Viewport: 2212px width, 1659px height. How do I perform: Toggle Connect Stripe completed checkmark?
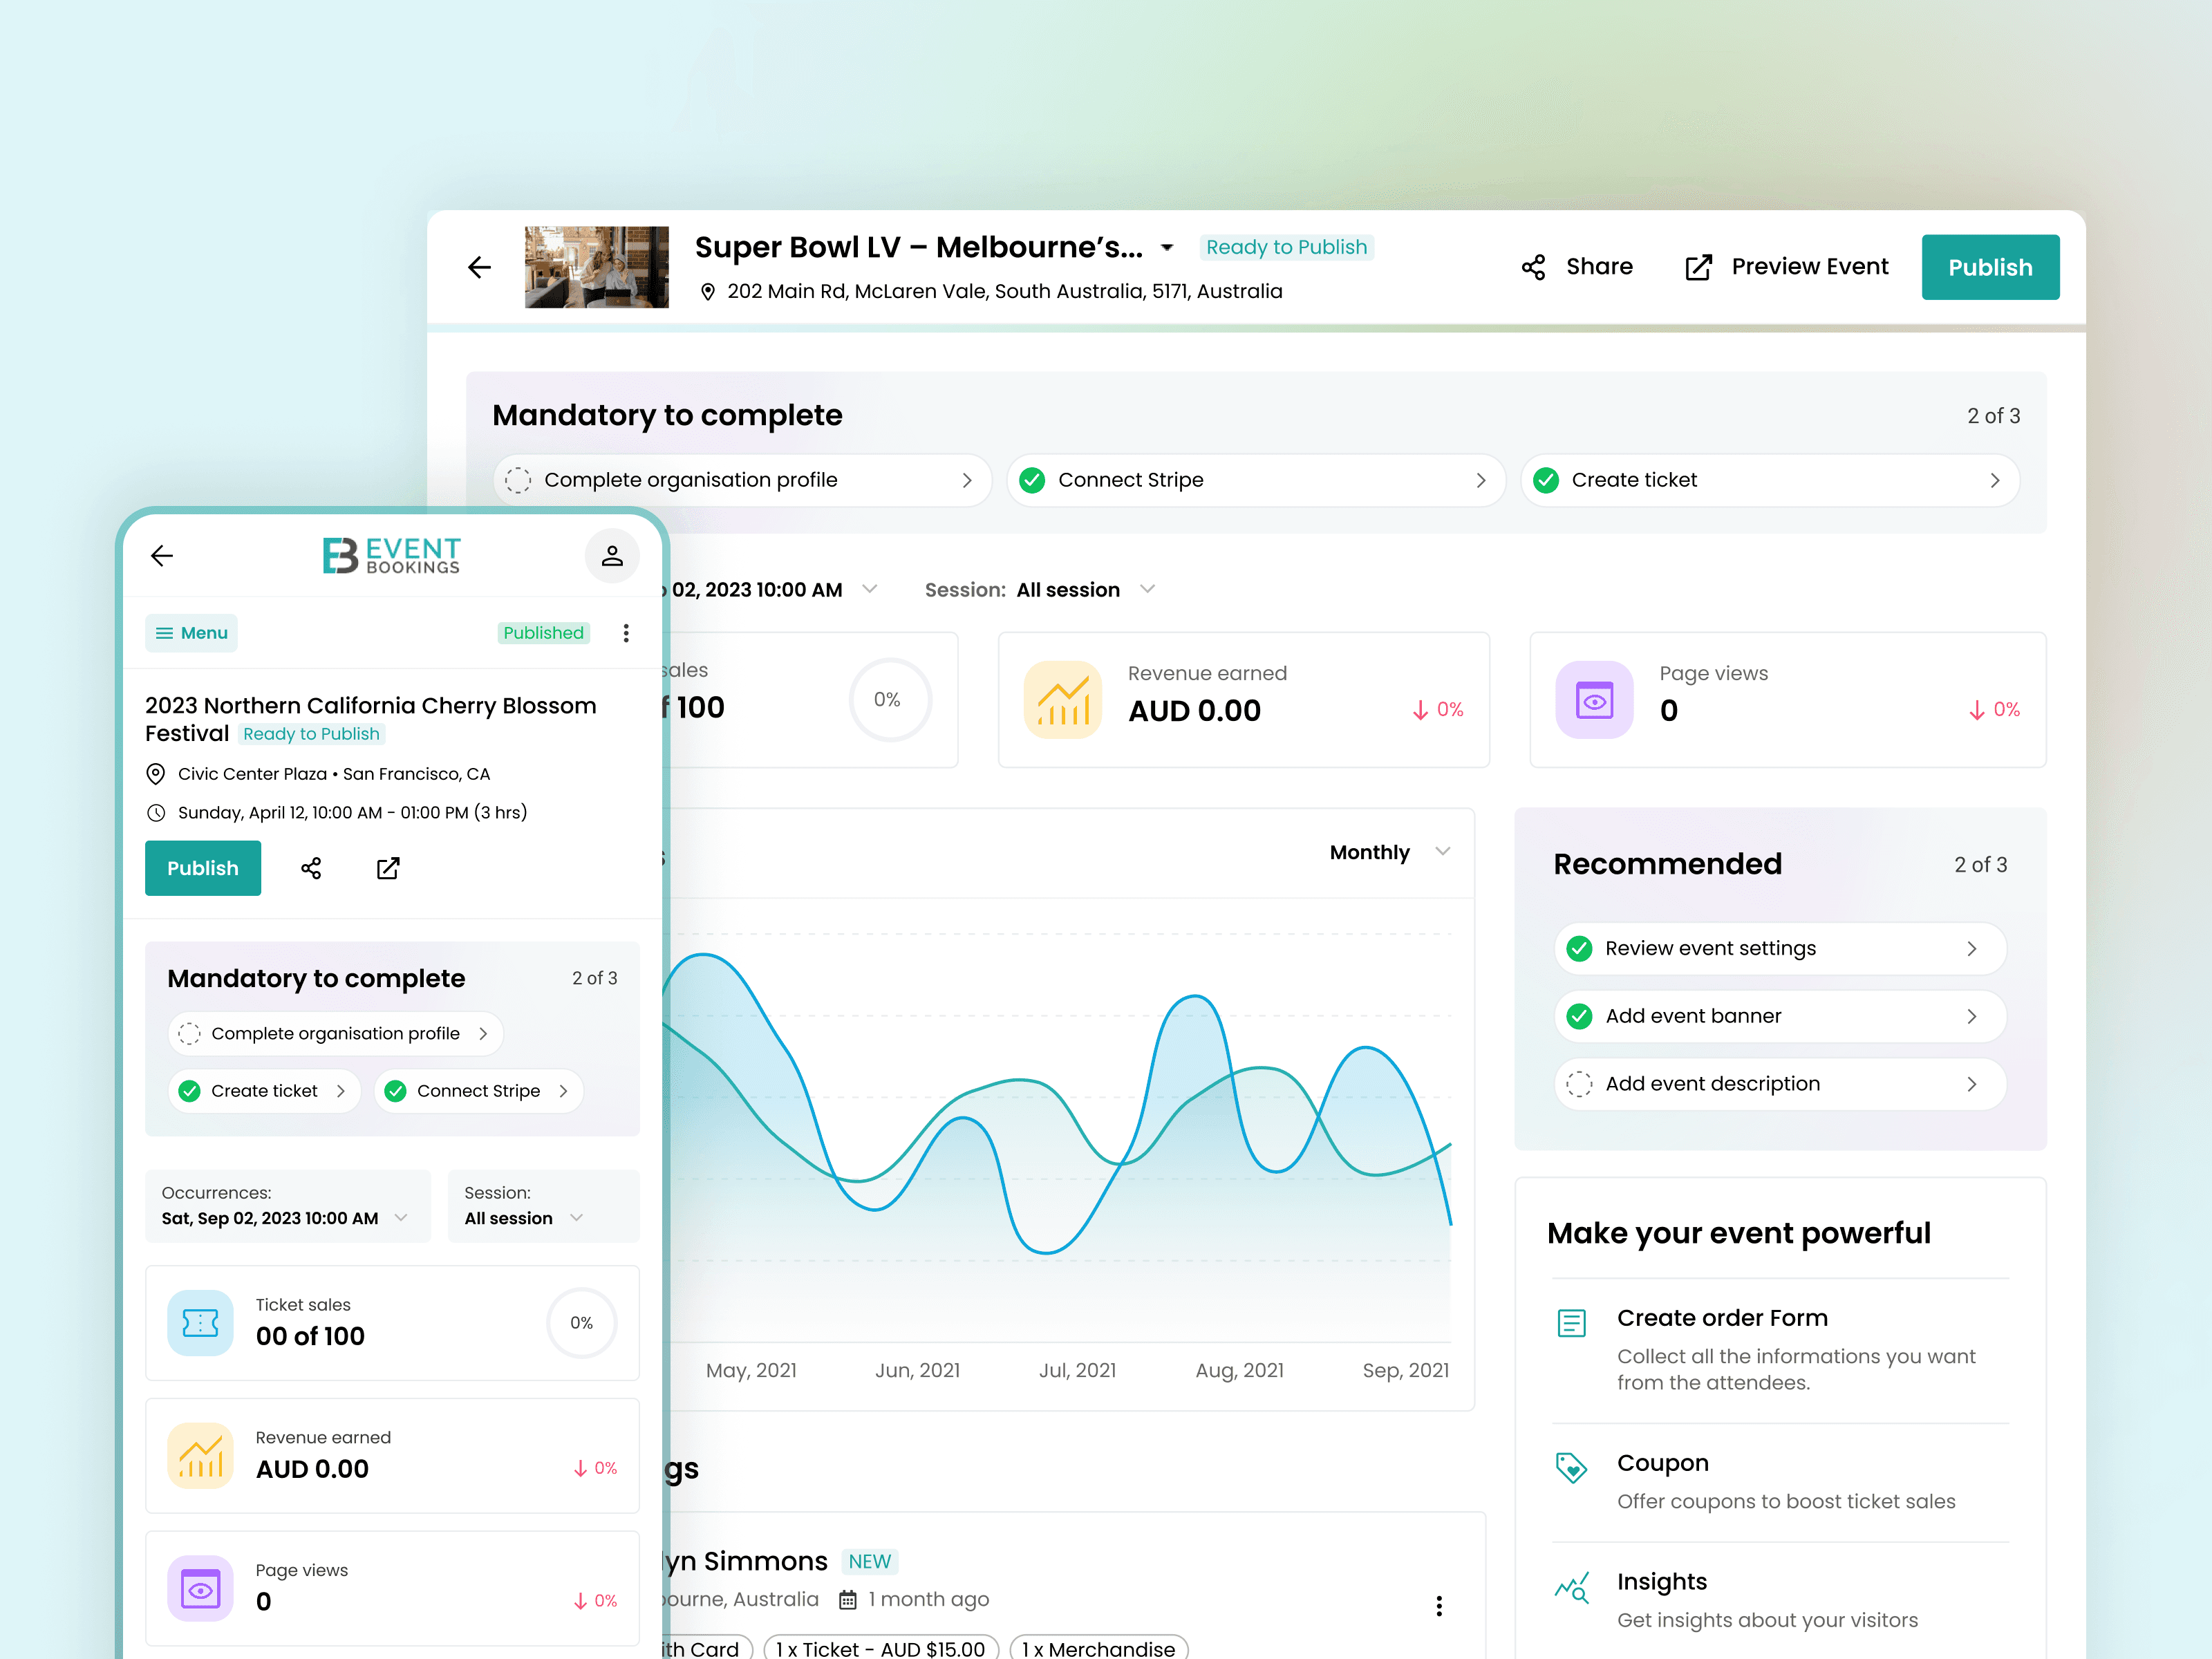1032,480
